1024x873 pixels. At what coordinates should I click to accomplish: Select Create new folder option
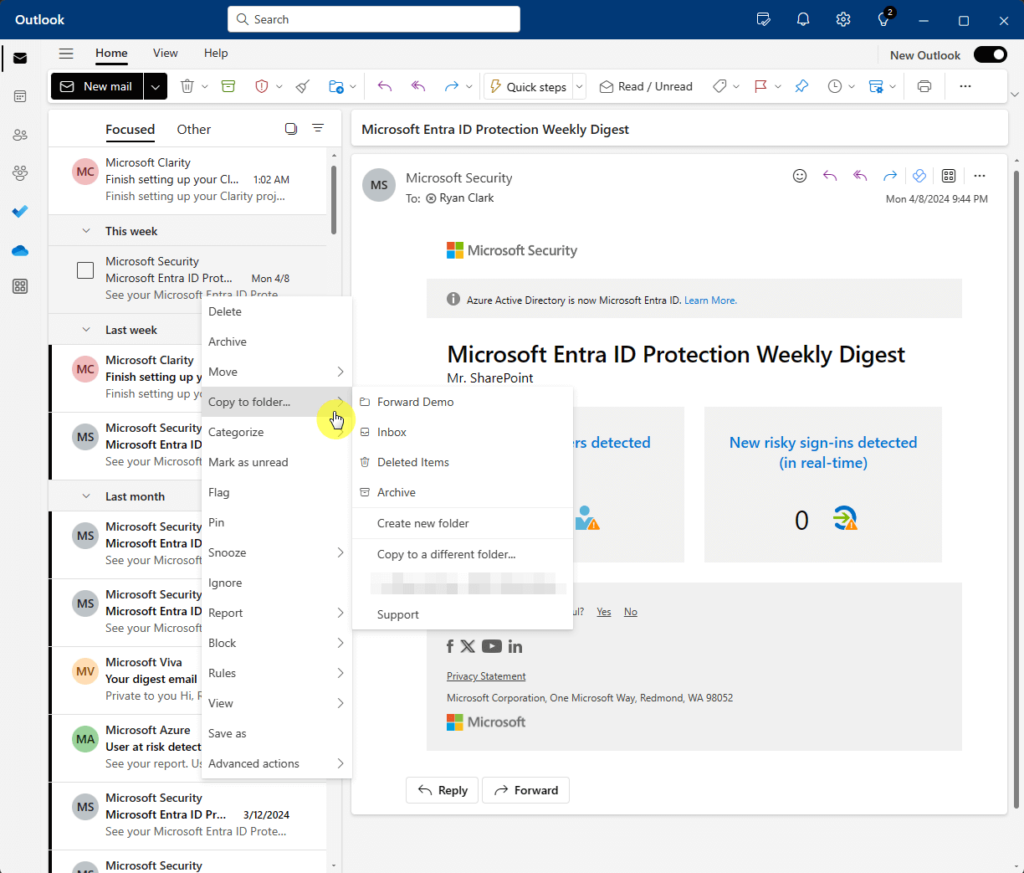(x=462, y=523)
